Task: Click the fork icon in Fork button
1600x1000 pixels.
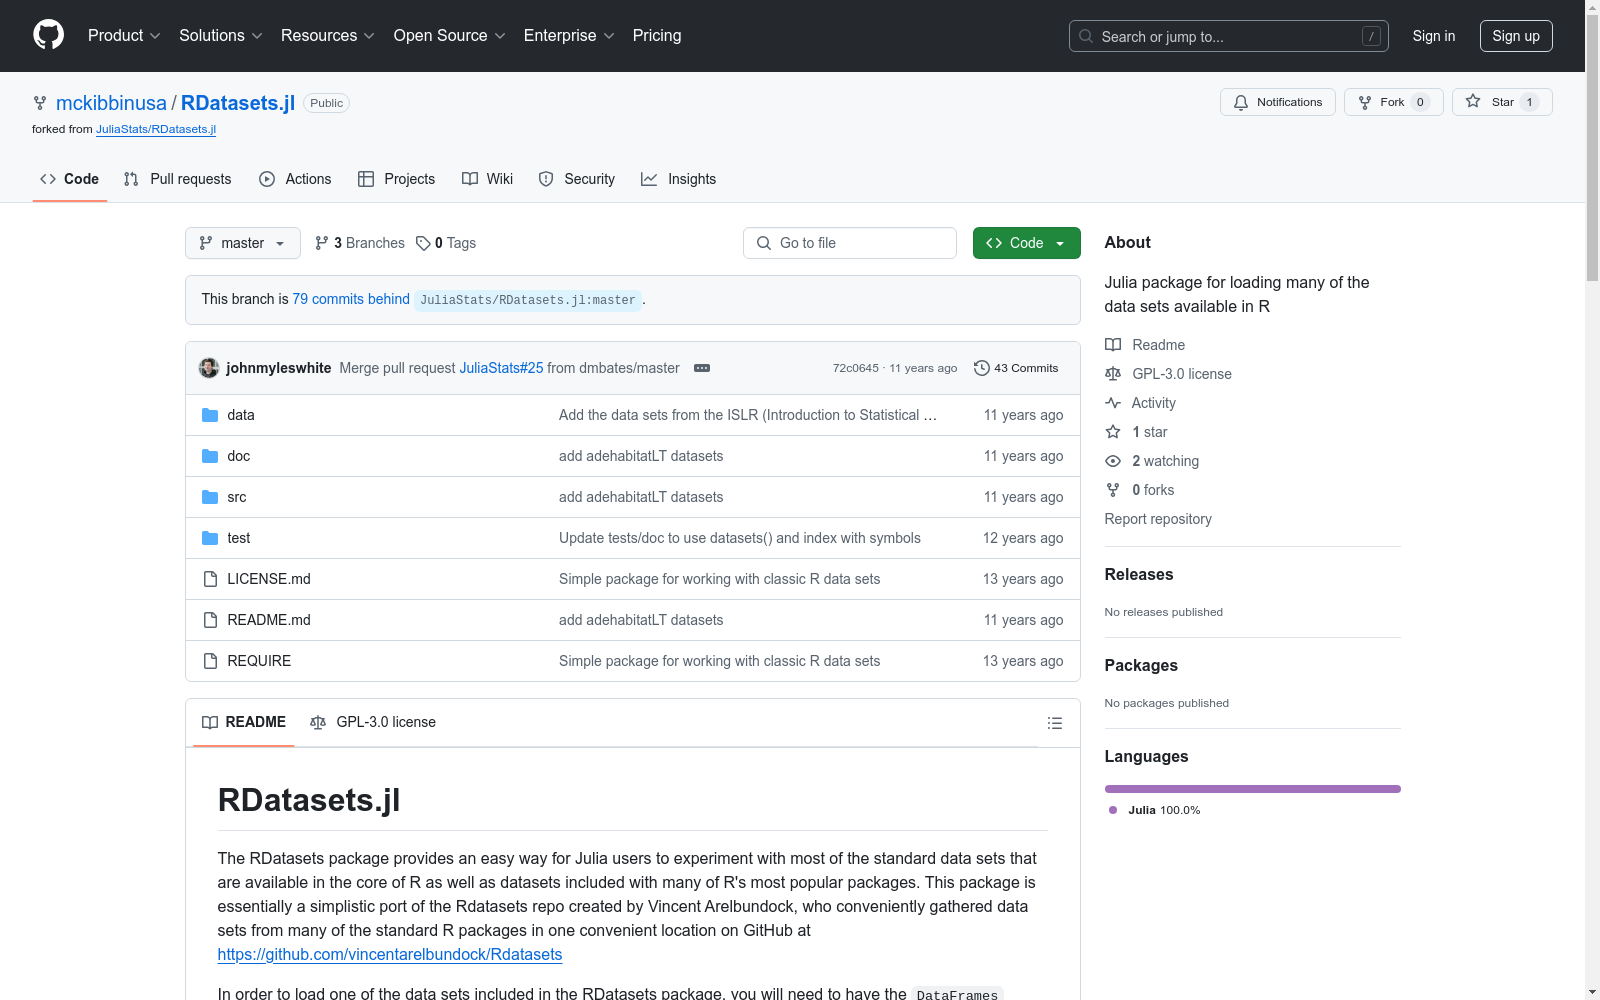Action: tap(1365, 103)
